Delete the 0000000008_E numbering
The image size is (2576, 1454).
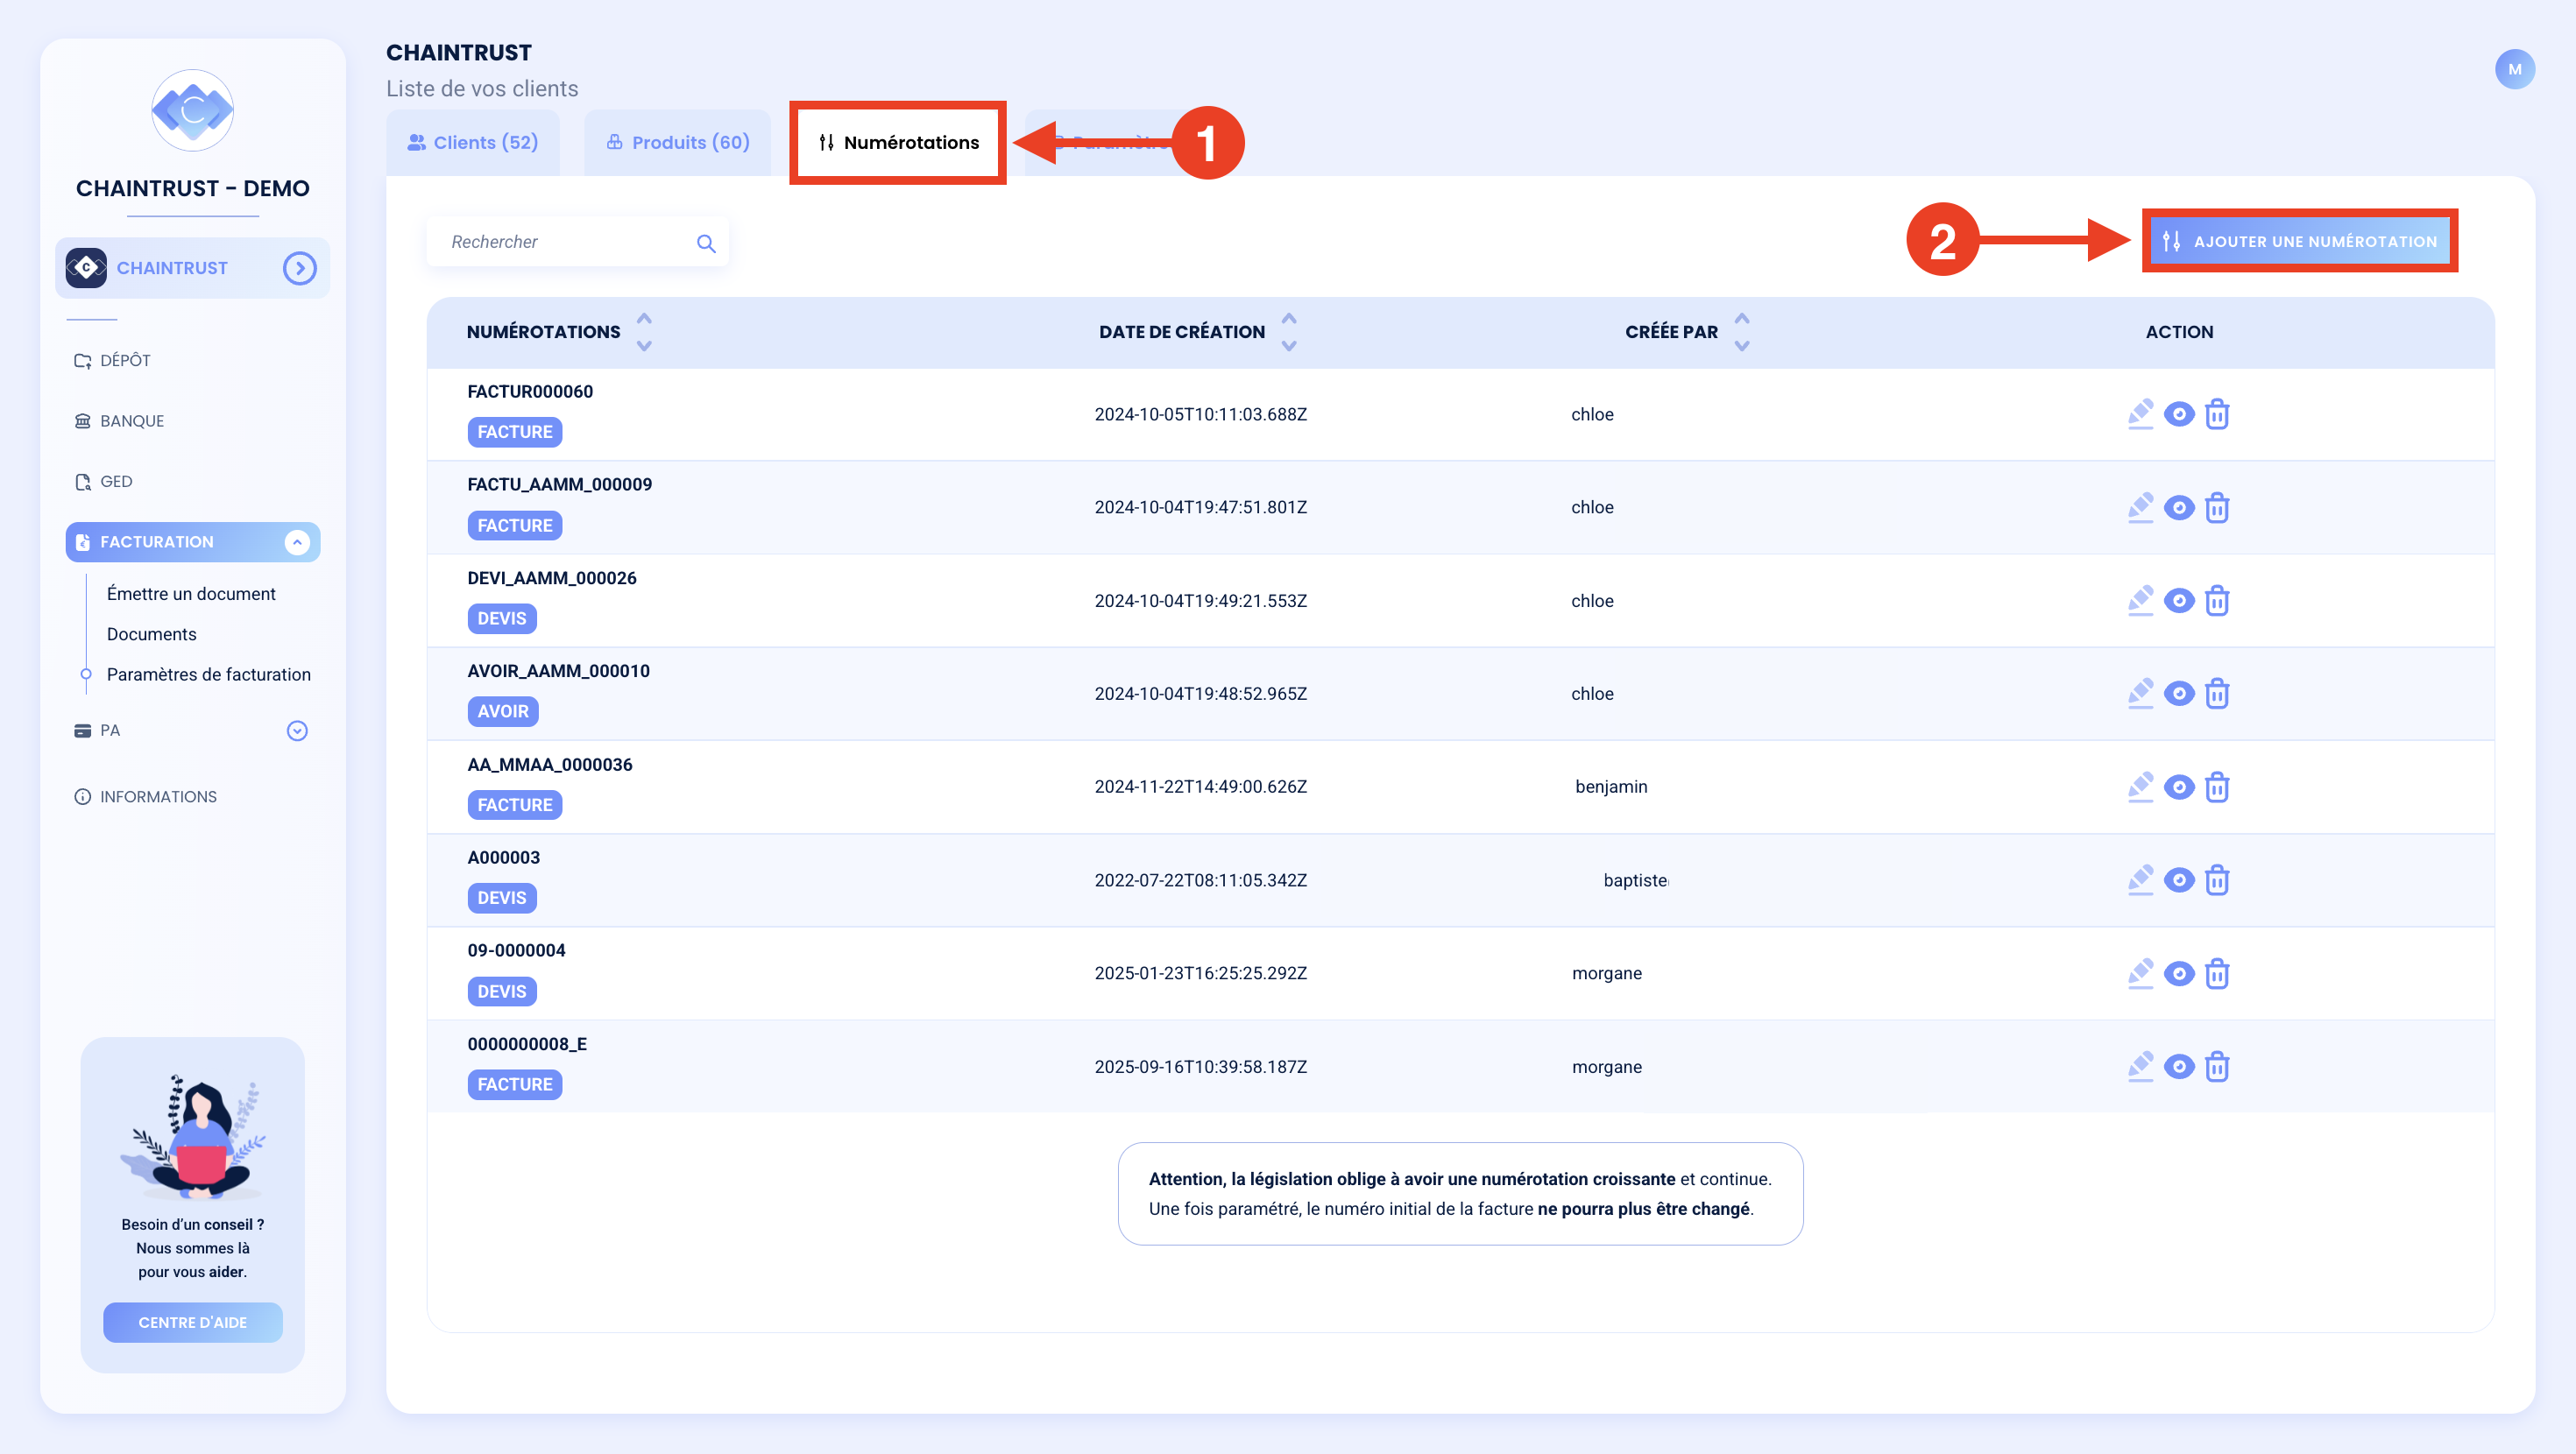point(2217,1067)
